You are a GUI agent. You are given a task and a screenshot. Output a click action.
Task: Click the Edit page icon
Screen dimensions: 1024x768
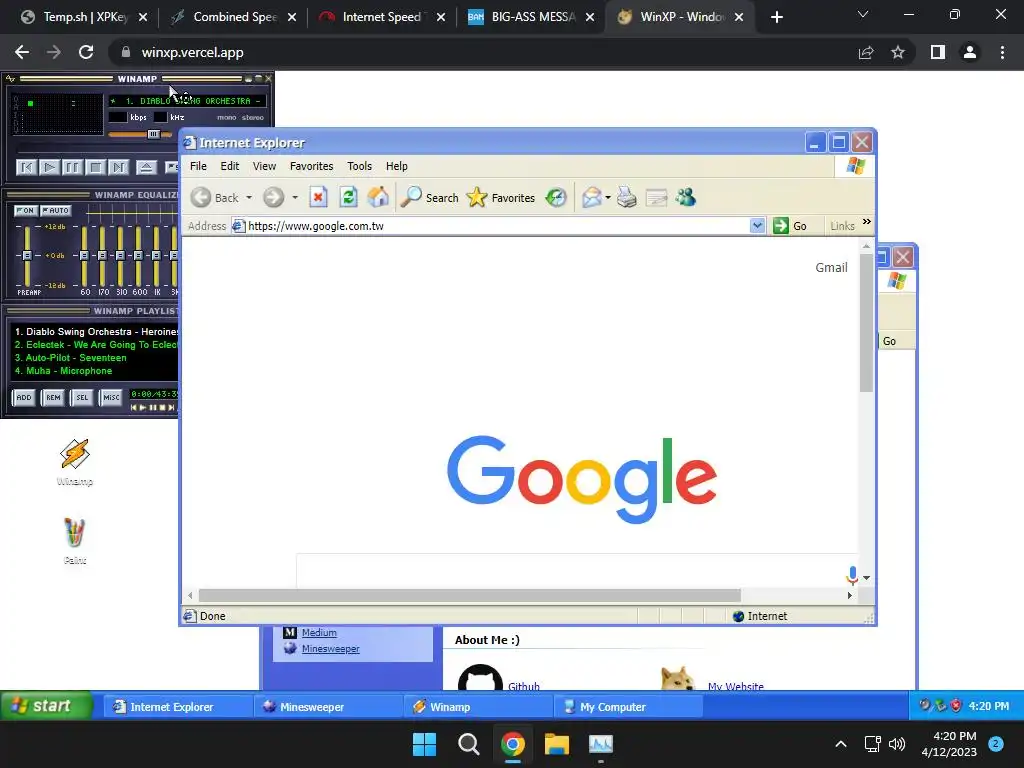coord(656,197)
